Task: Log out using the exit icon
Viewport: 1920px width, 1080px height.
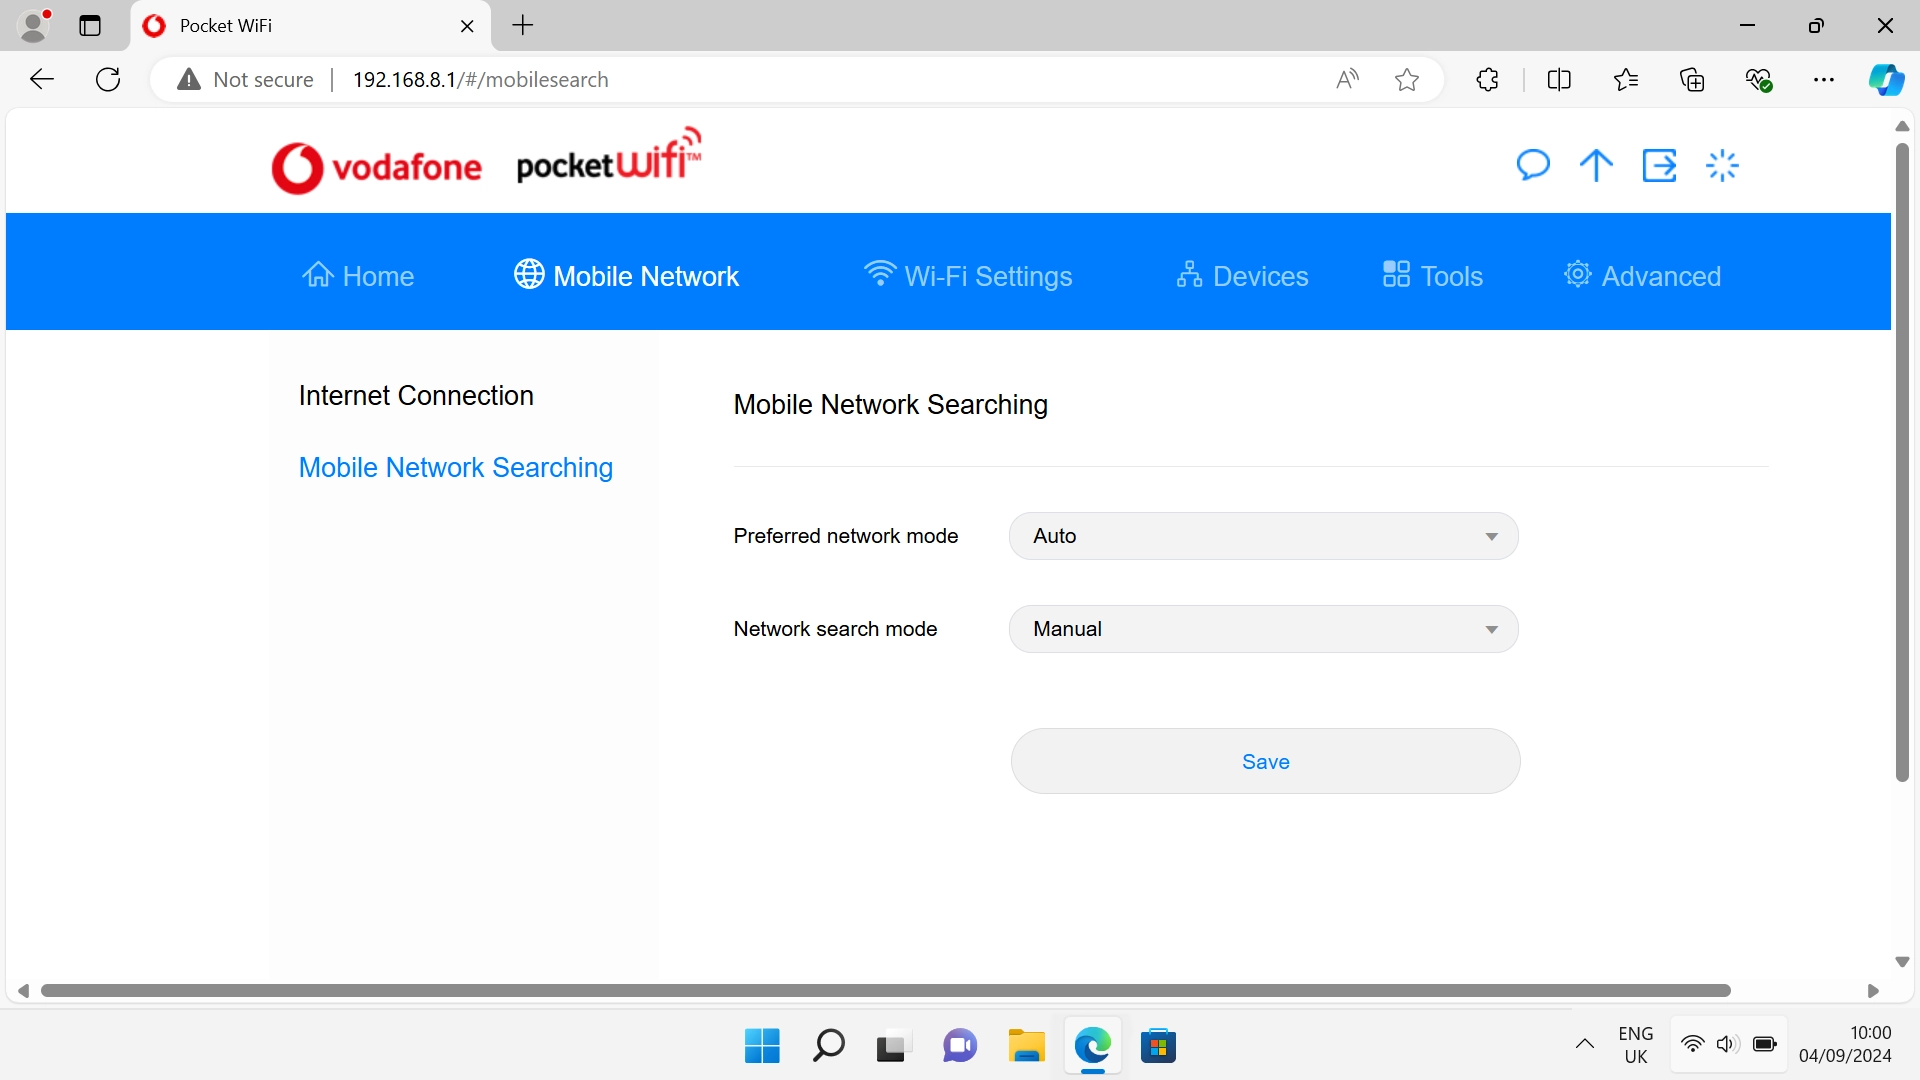Action: tap(1659, 165)
